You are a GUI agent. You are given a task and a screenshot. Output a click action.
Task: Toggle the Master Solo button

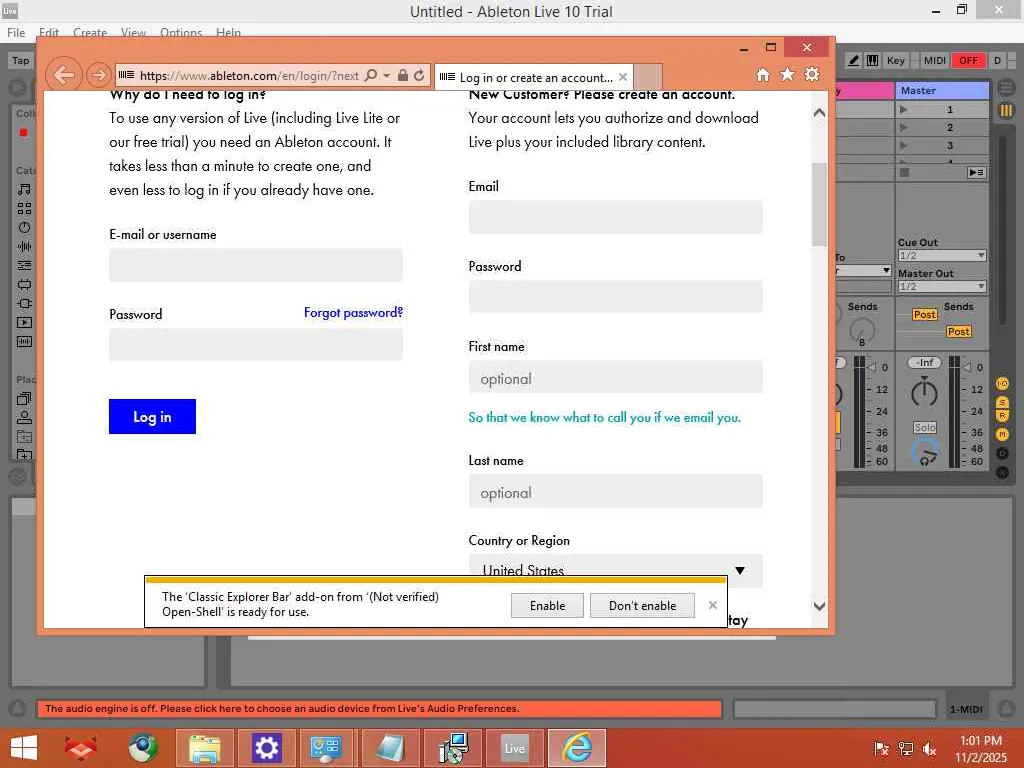[925, 428]
